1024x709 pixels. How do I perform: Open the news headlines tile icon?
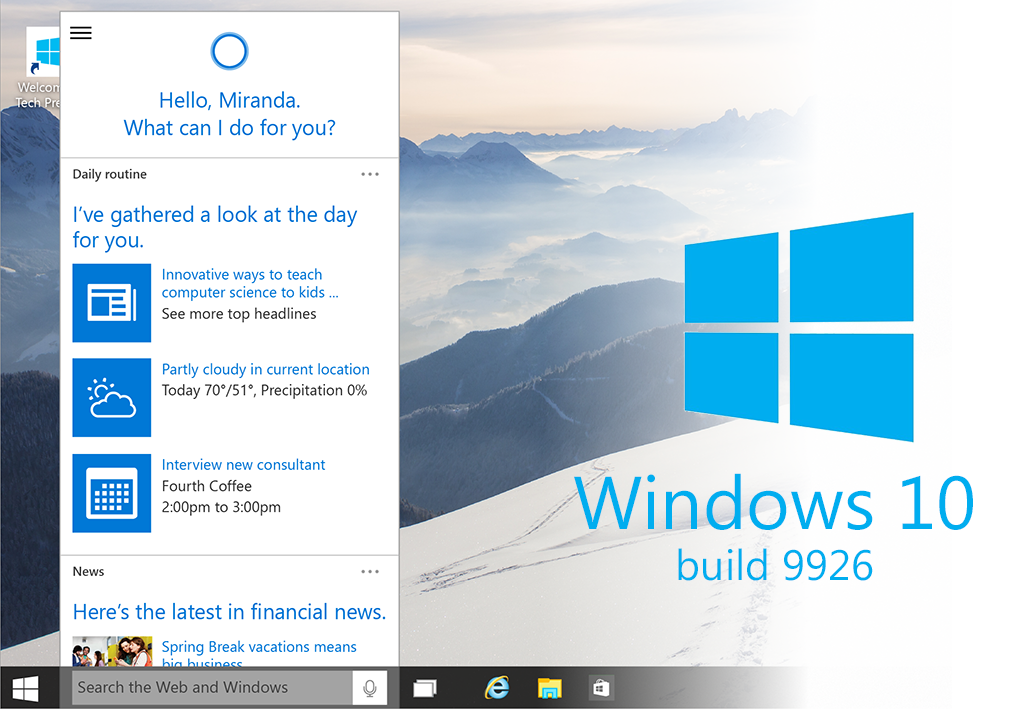[112, 303]
